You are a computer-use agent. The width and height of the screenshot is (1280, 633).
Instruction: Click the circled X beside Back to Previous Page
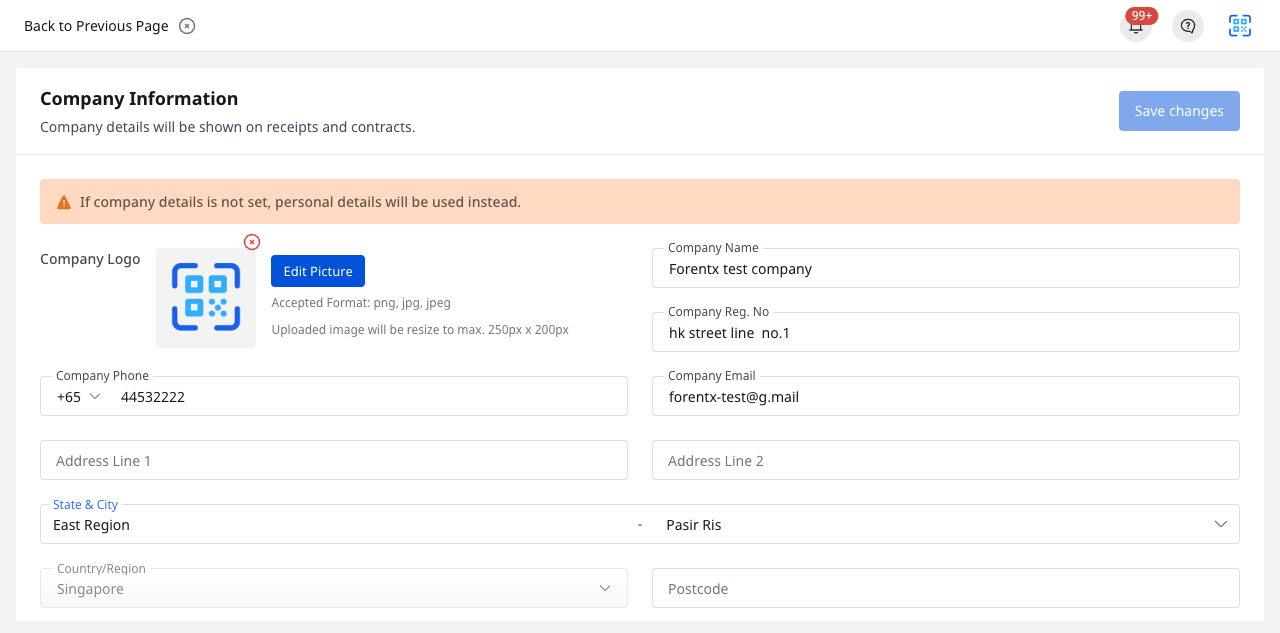pos(187,26)
